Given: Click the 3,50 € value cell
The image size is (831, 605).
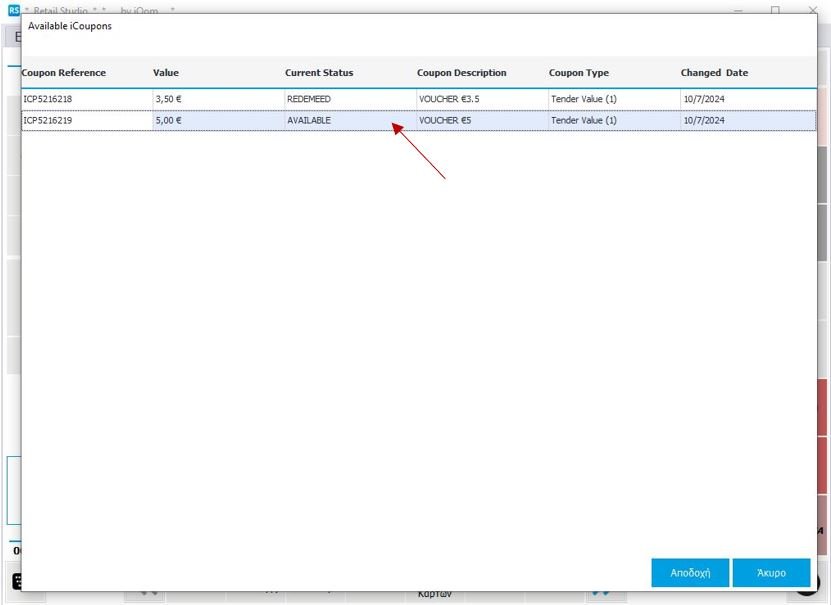Looking at the screenshot, I should click(169, 100).
